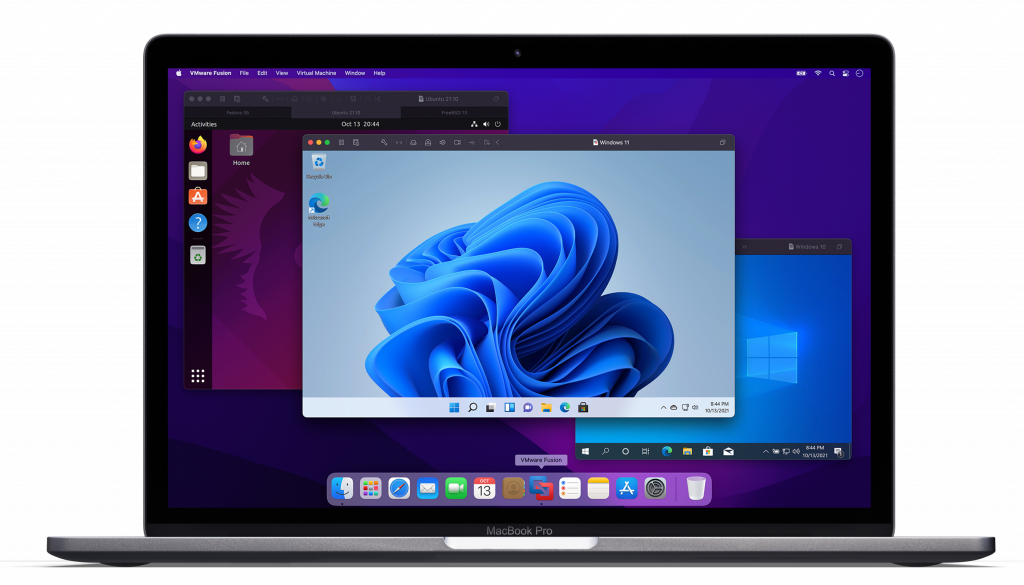Click the camera device icon in Windows 11 toolbar
The height and width of the screenshot is (585, 1024).
point(457,143)
